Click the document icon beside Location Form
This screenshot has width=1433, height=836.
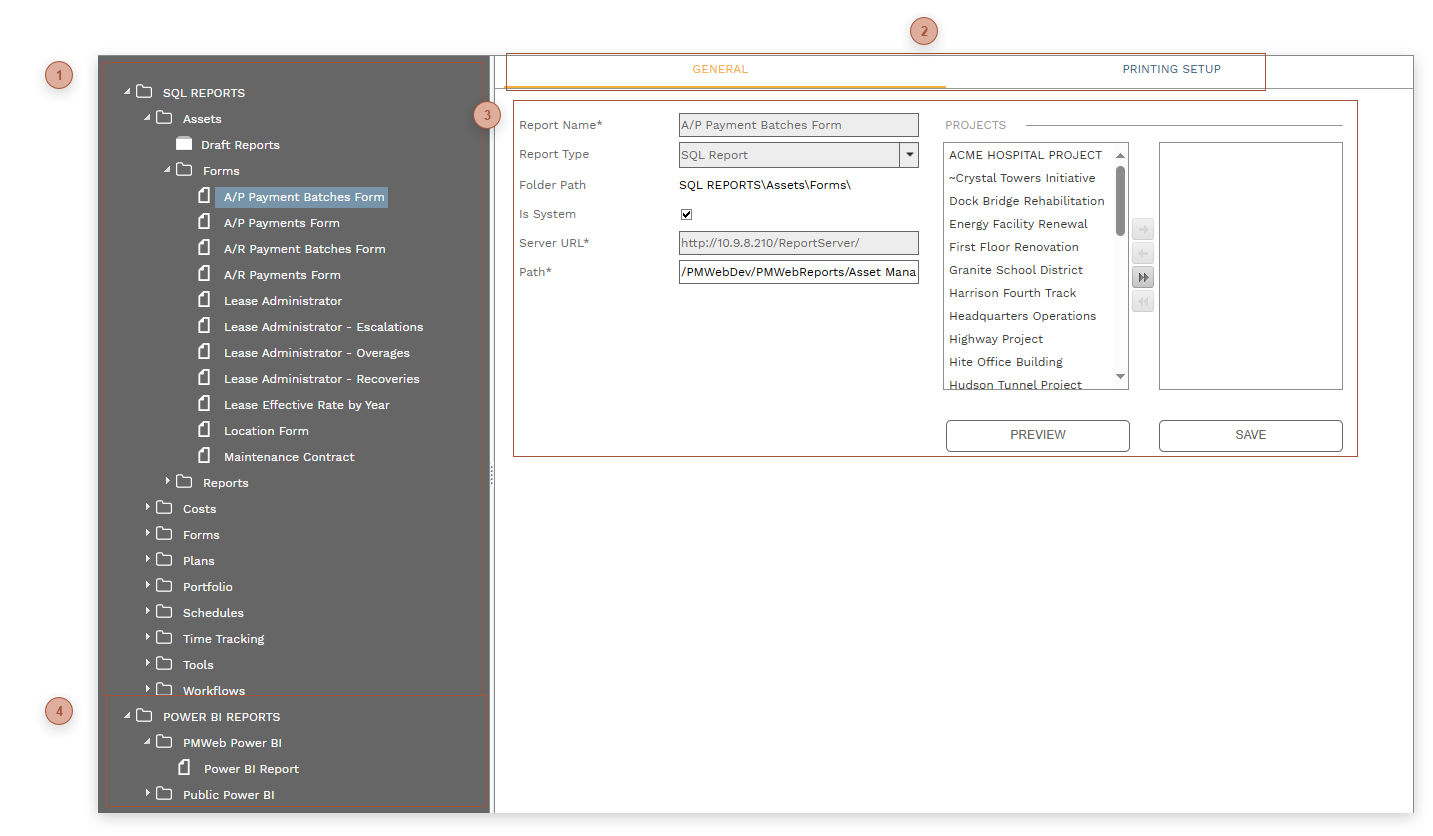tap(204, 430)
